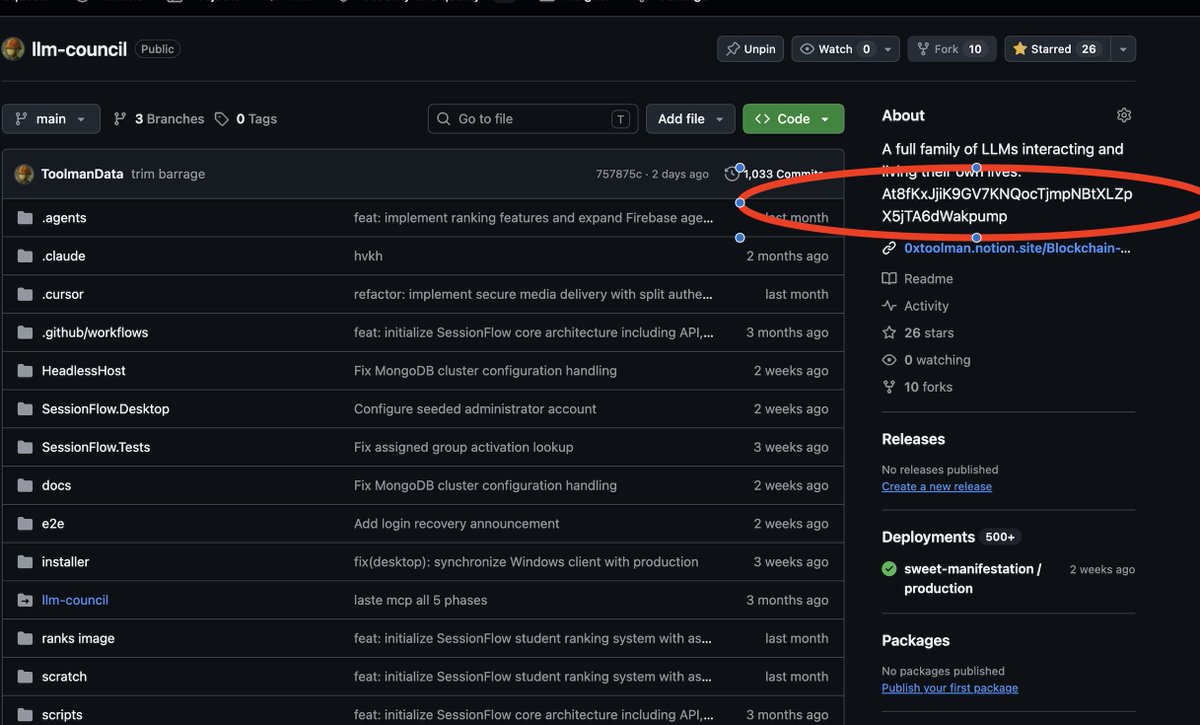Click folder icon beside ranks image
1200x725 pixels.
25,638
